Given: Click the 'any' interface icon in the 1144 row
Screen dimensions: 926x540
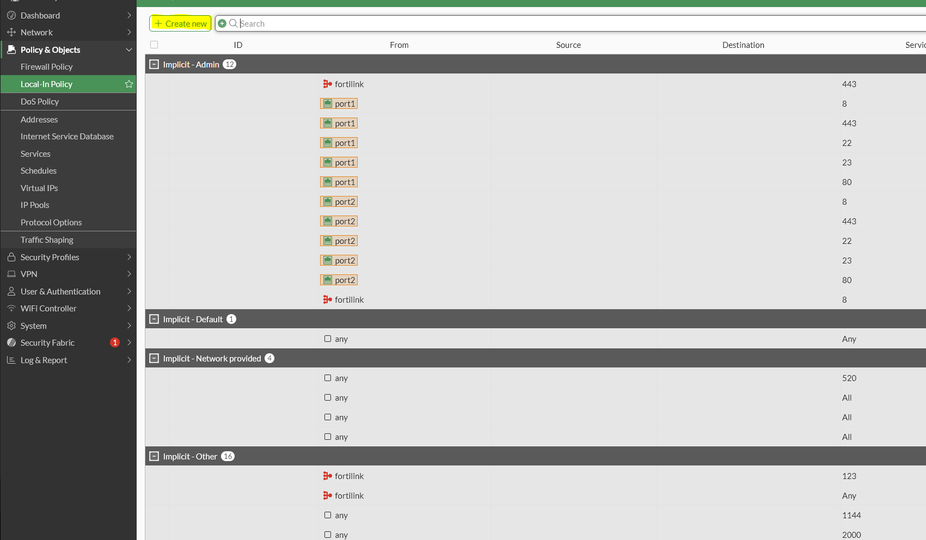Looking at the screenshot, I should tap(328, 515).
